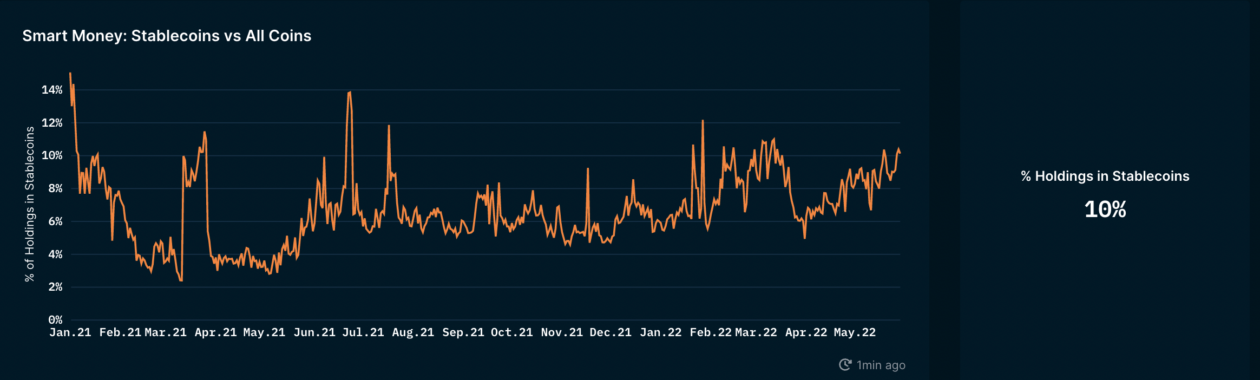Screen dimensions: 1260x380
Task: Click the Nov.21 x-axis label
Action: click(561, 332)
